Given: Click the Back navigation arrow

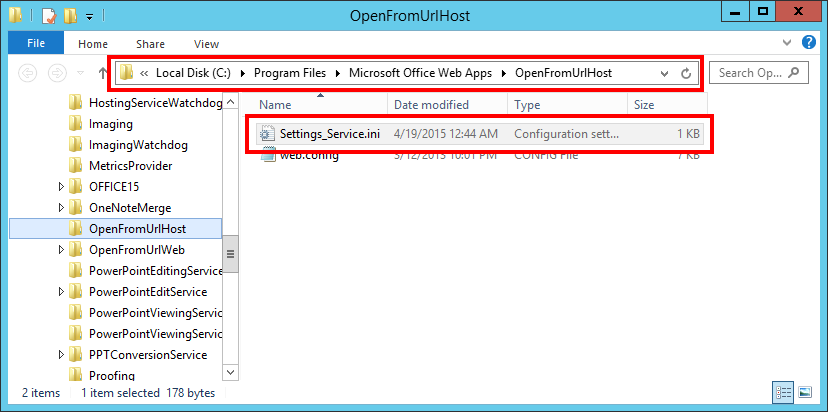Looking at the screenshot, I should point(27,73).
